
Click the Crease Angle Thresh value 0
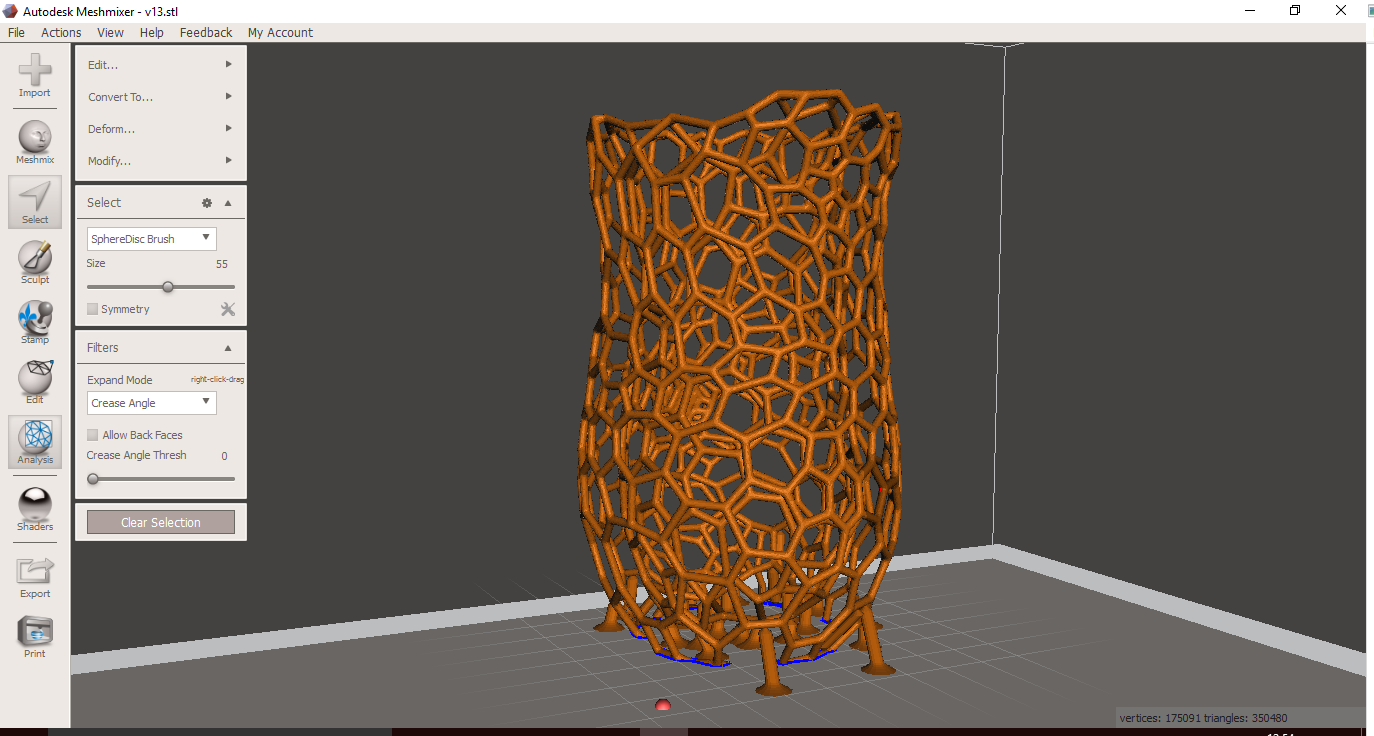(x=224, y=456)
